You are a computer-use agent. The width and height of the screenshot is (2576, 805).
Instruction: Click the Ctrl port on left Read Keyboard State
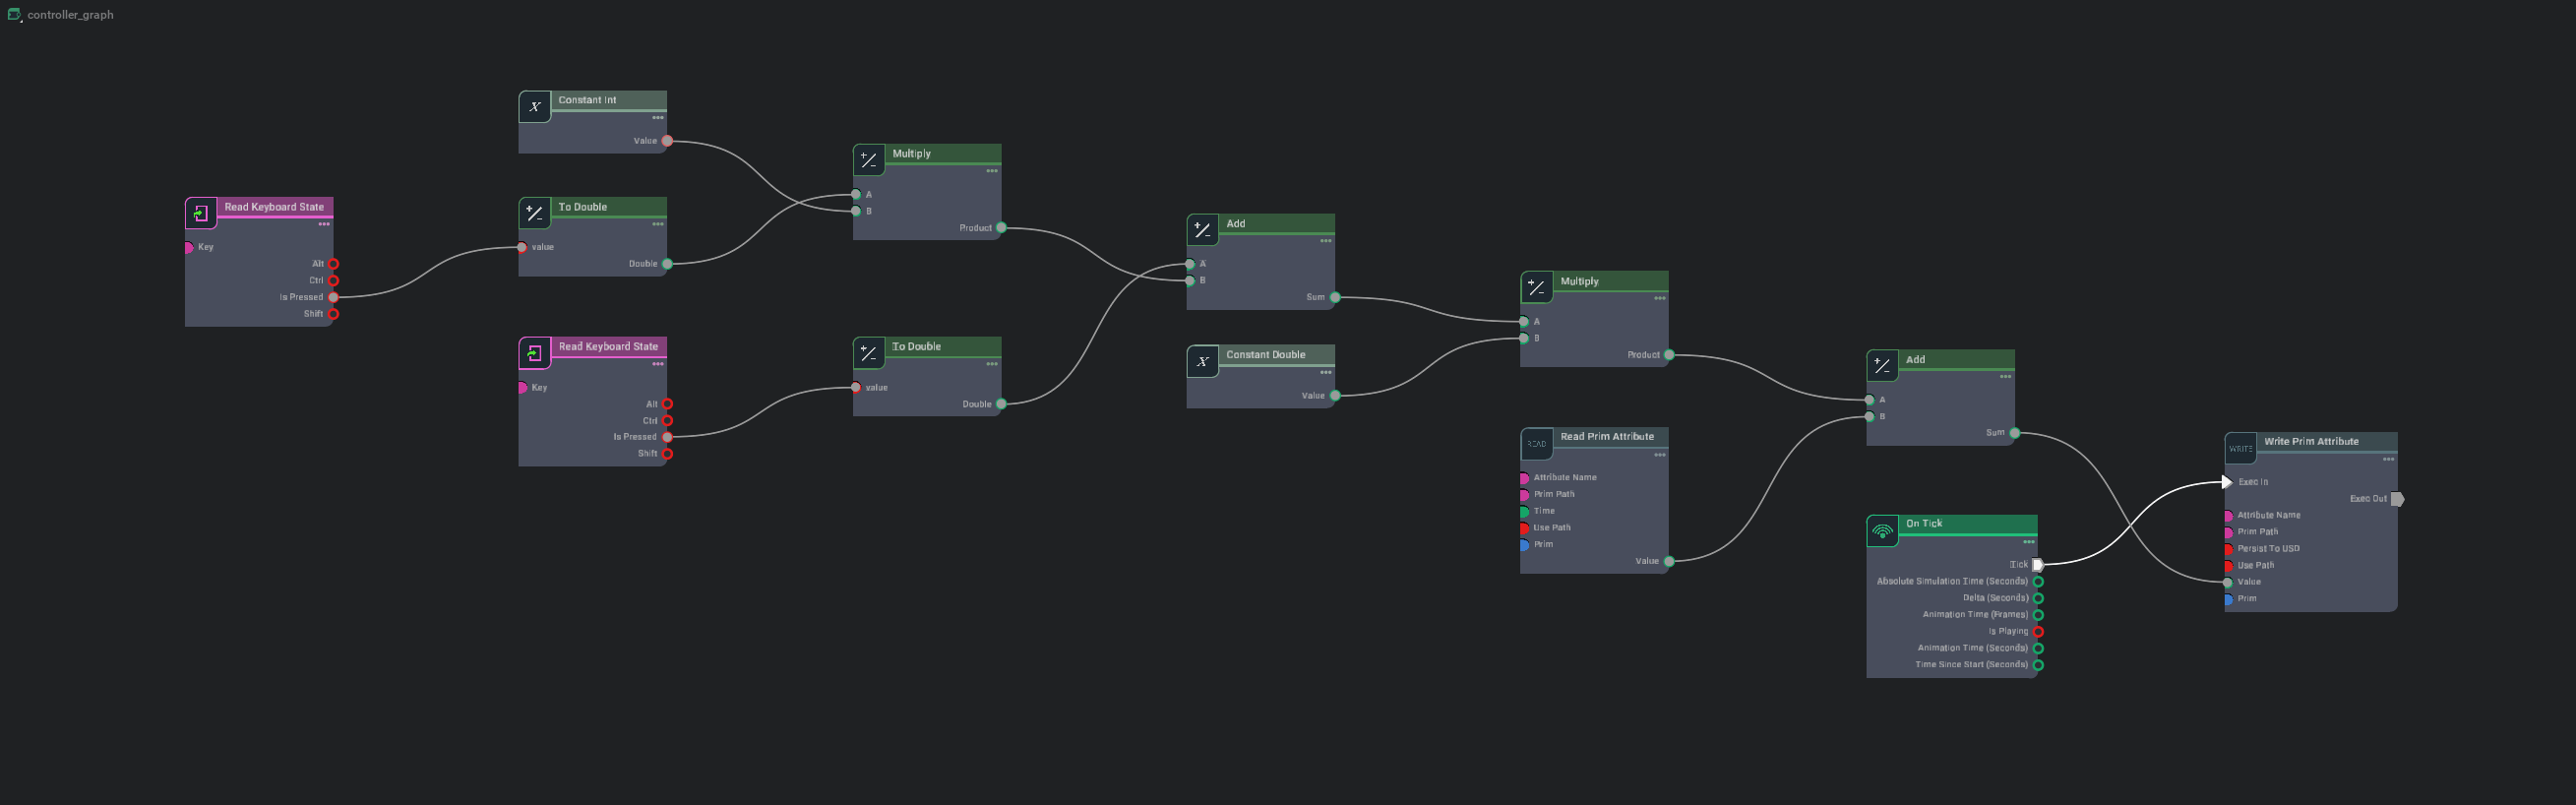click(x=334, y=281)
